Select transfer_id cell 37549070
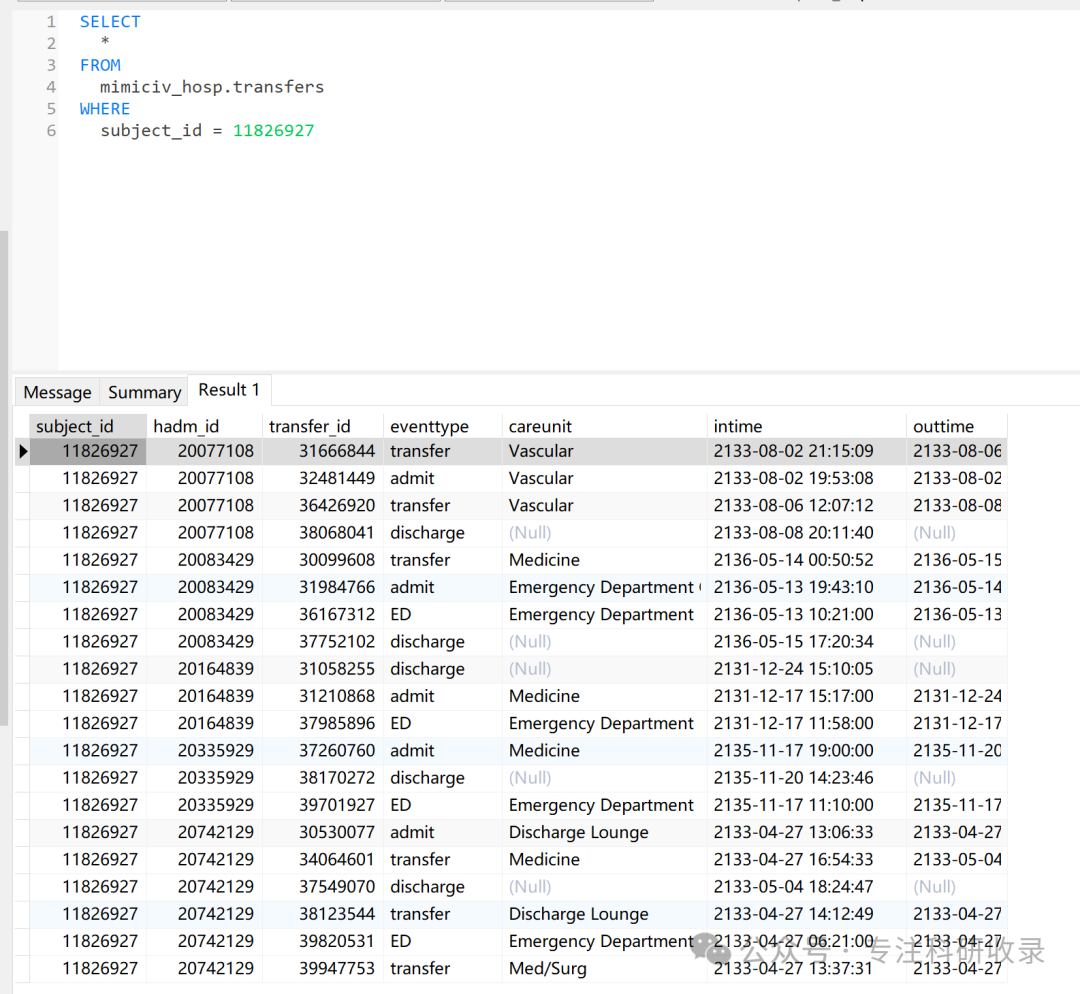Image resolution: width=1080 pixels, height=994 pixels. (x=322, y=887)
